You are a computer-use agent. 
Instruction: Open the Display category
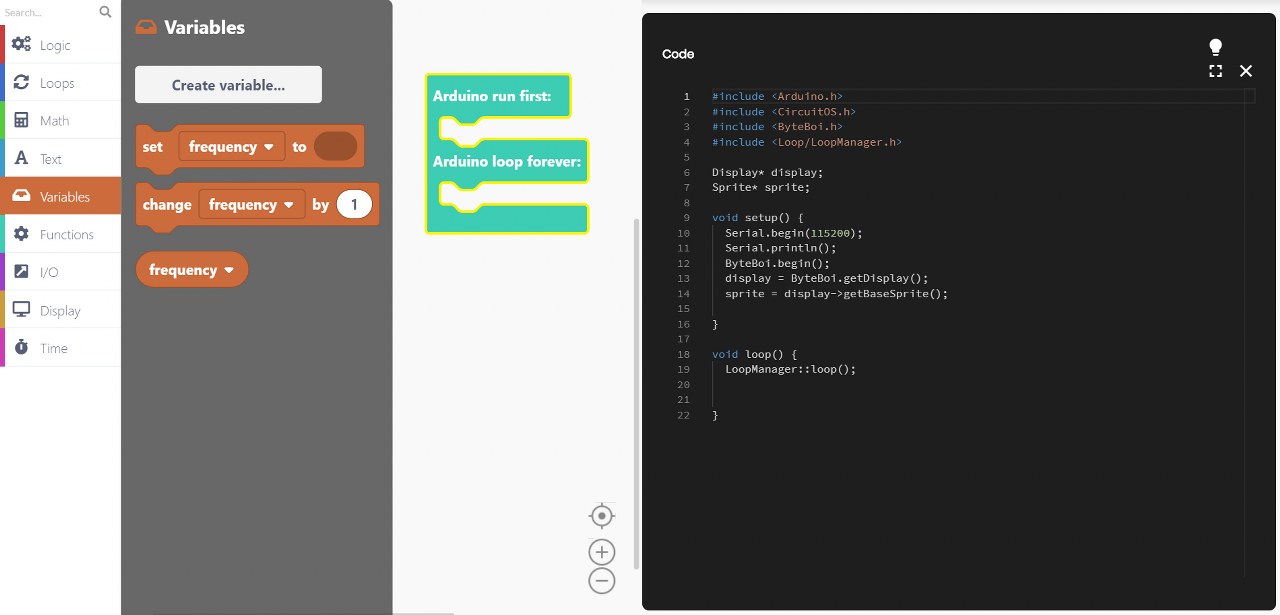click(x=61, y=310)
